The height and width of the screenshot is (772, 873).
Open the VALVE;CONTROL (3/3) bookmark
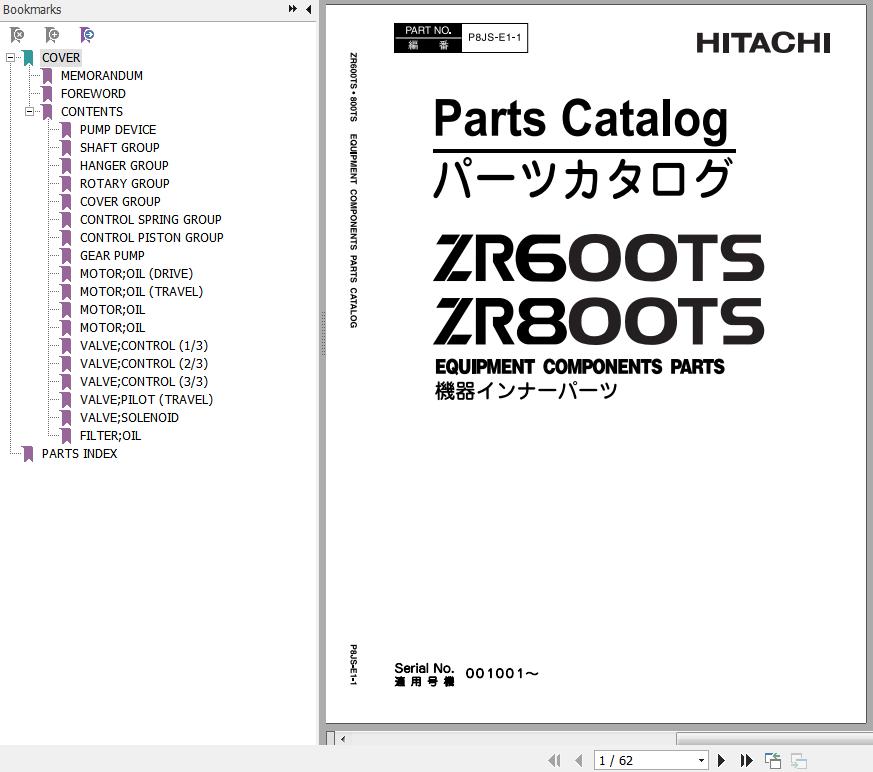tap(144, 382)
